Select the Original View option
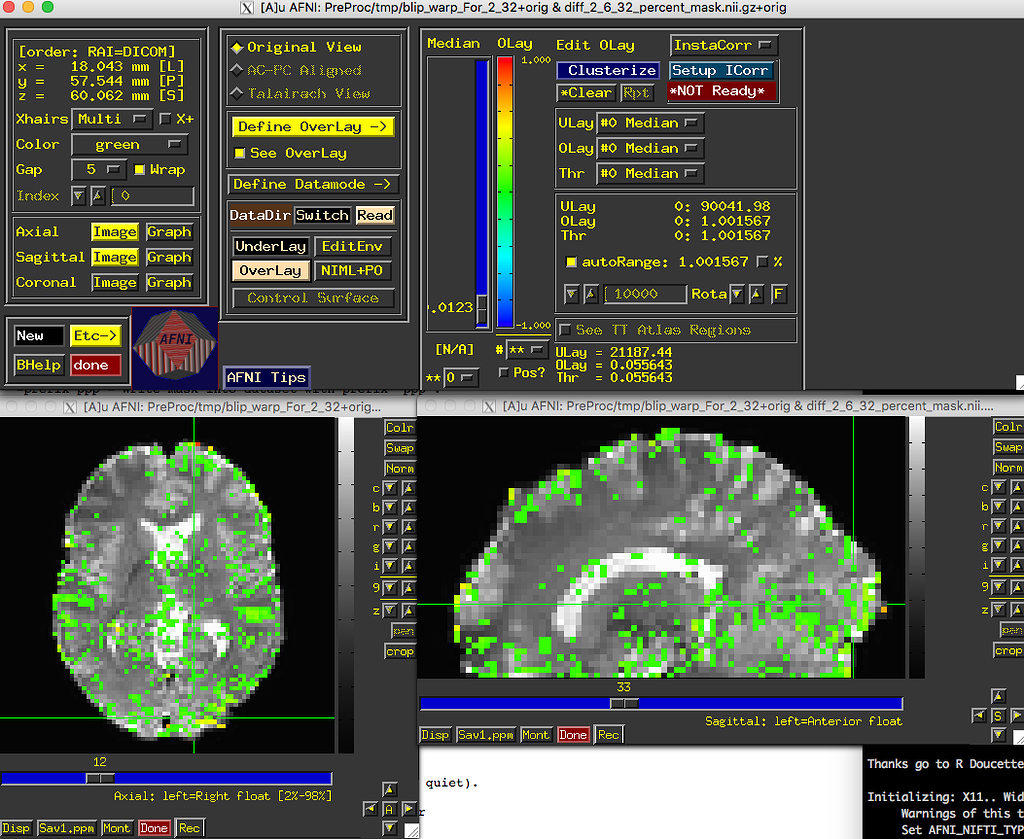 tap(296, 48)
